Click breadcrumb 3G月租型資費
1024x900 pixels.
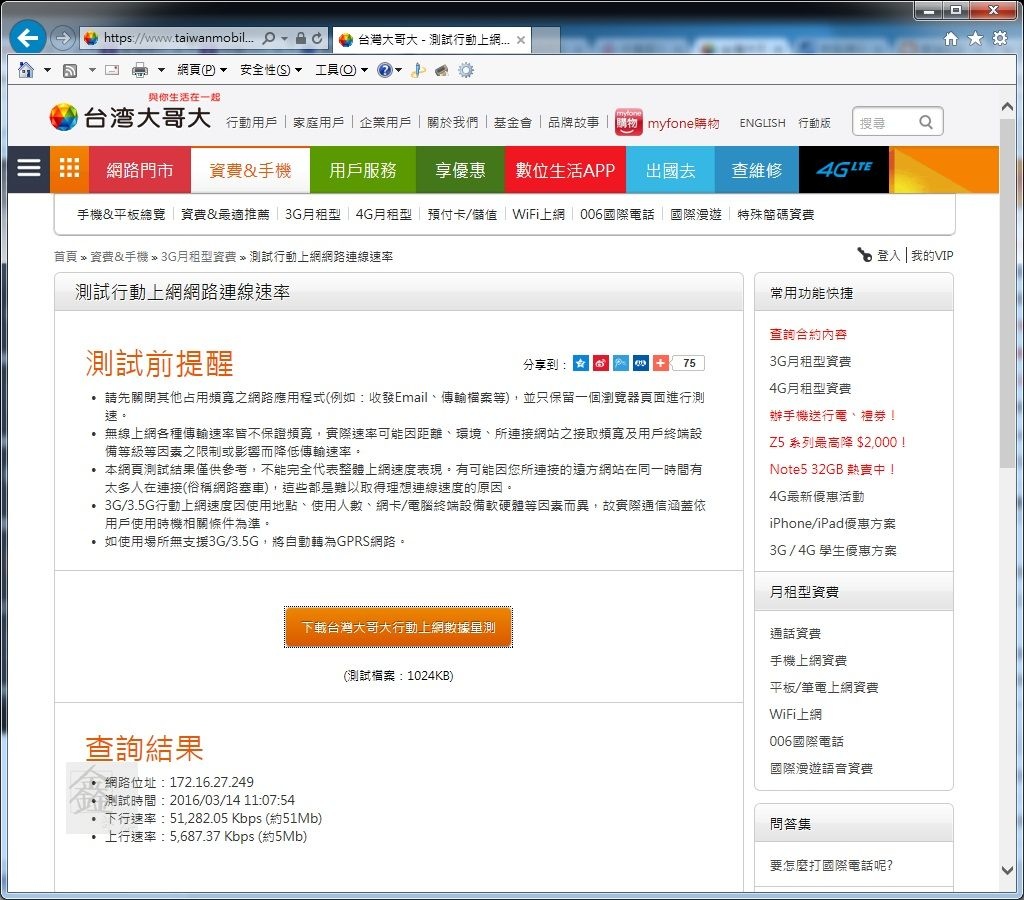(199, 257)
